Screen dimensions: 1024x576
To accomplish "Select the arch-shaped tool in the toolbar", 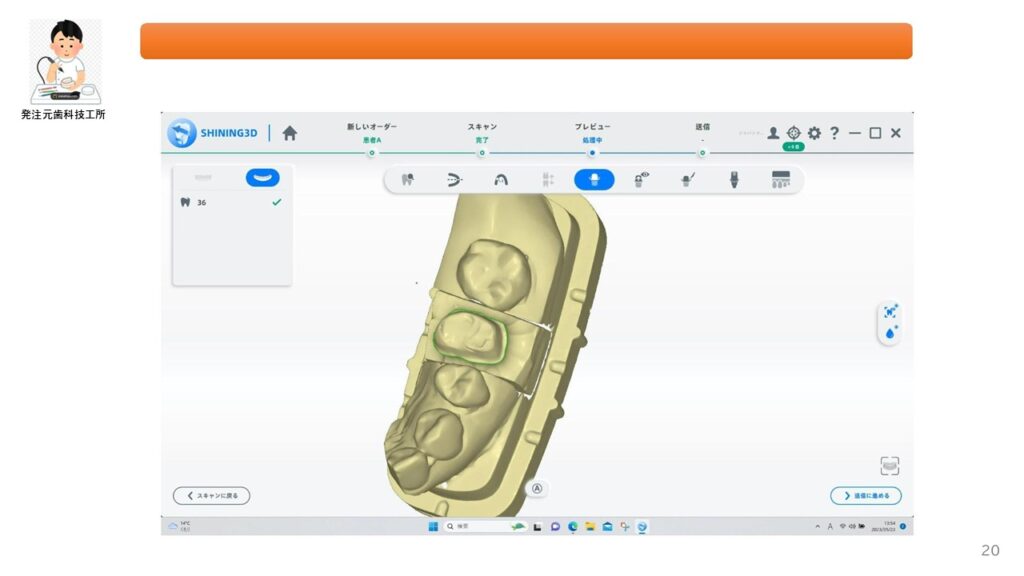I will point(501,180).
